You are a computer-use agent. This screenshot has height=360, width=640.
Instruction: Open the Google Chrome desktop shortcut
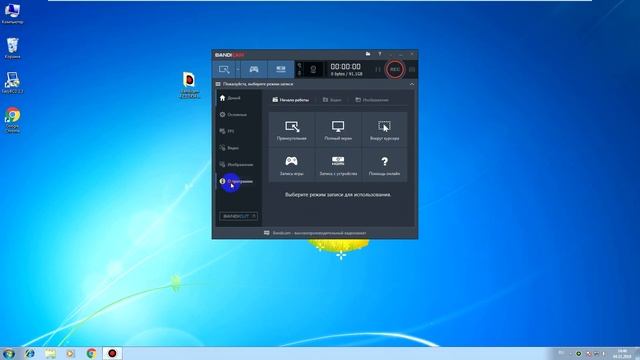(x=12, y=120)
